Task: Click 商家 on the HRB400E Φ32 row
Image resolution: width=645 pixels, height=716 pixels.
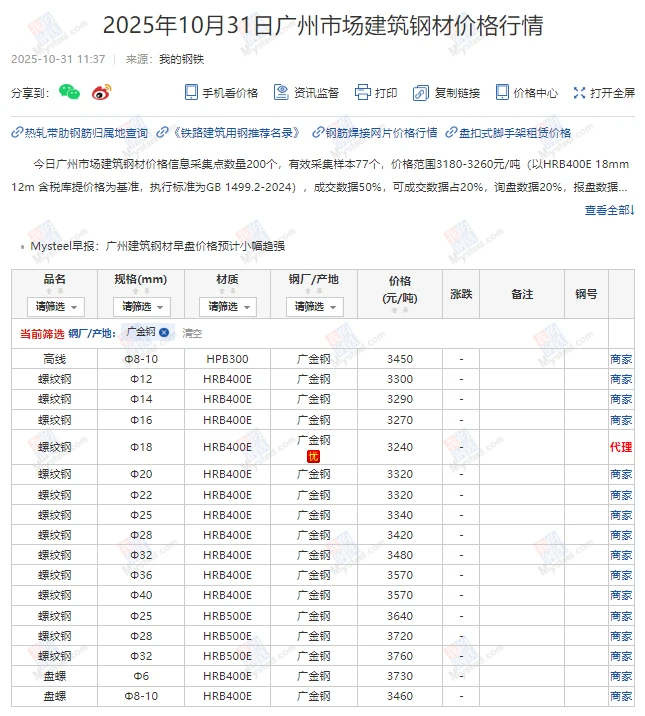Action: tap(621, 555)
